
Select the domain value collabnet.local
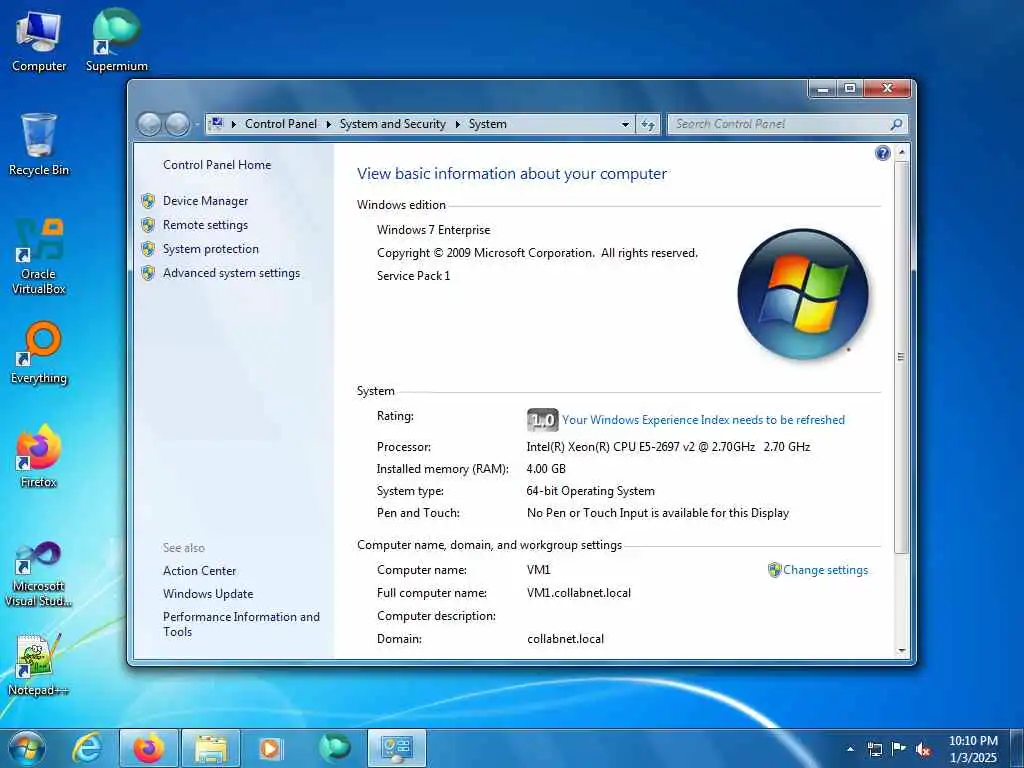(x=565, y=639)
